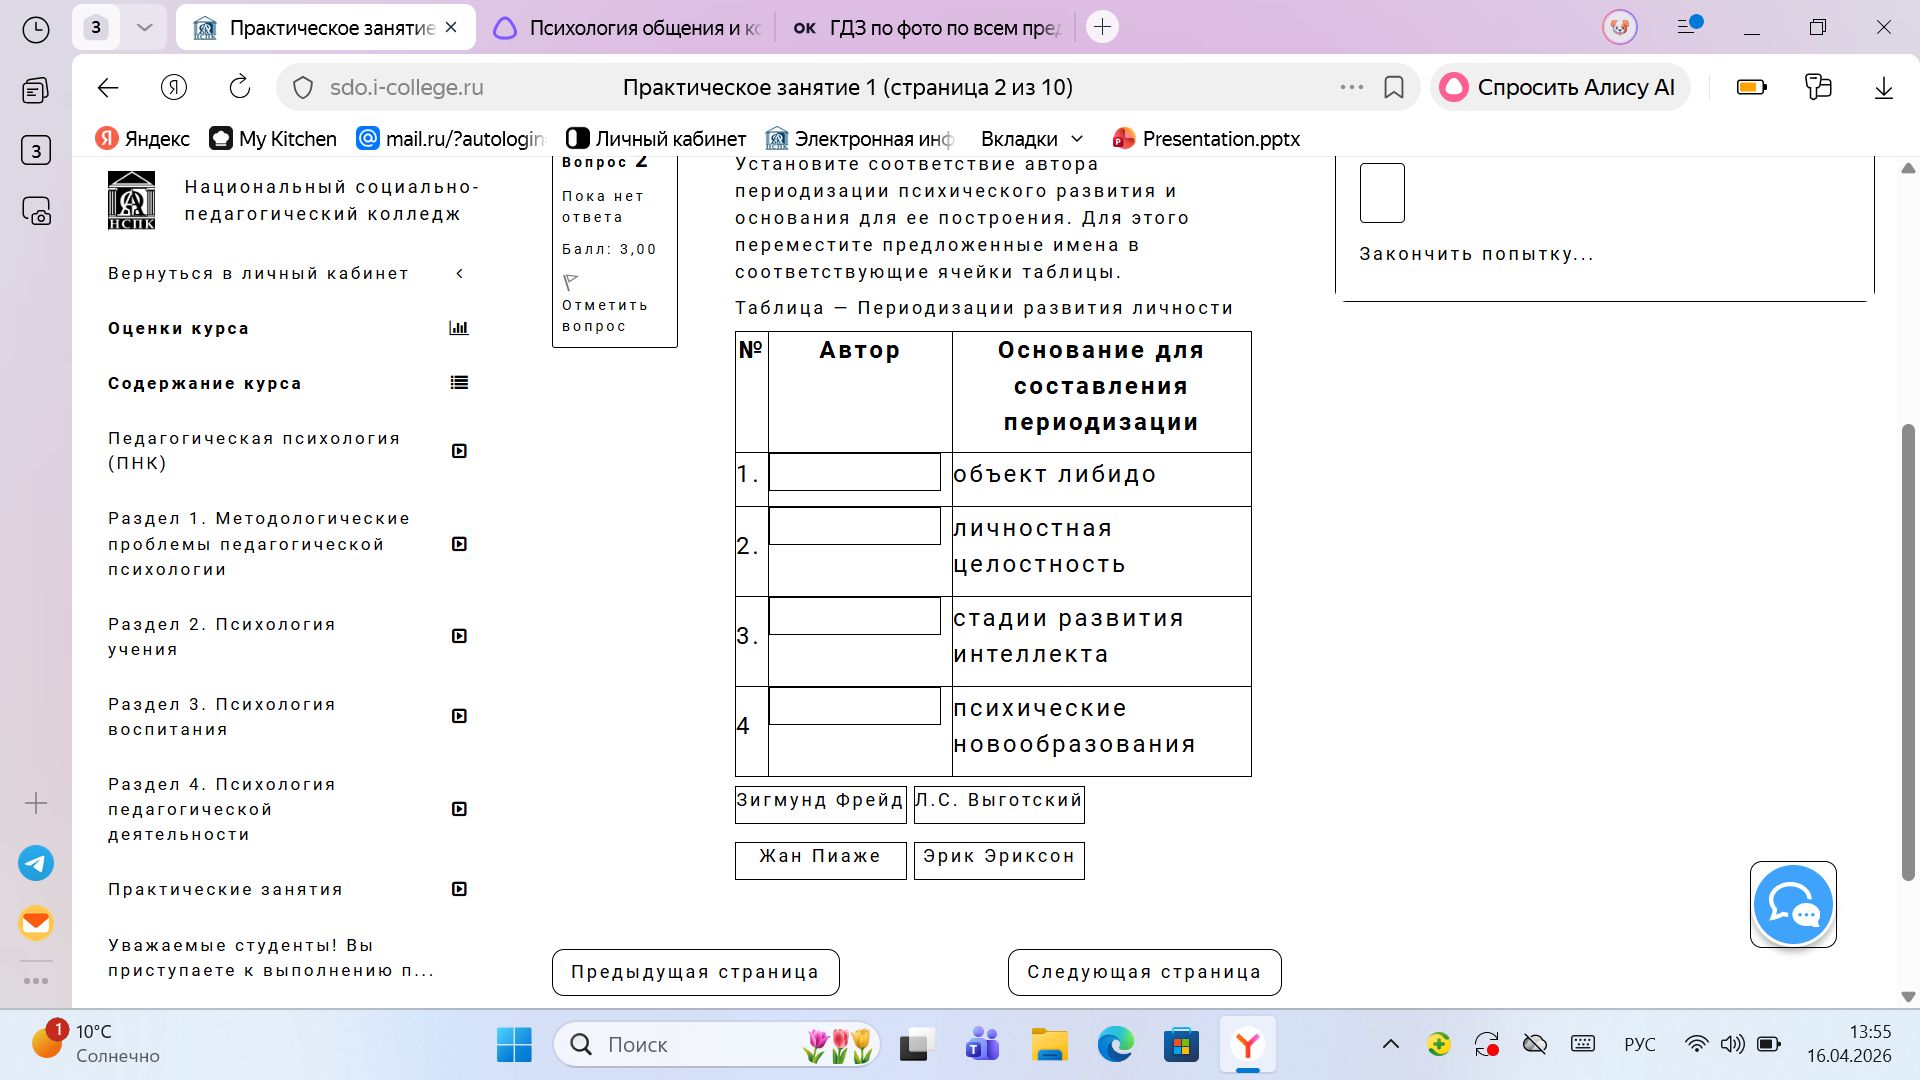
Task: Expand Раздел 1 Методологические проблемы
Action: pos(459,544)
